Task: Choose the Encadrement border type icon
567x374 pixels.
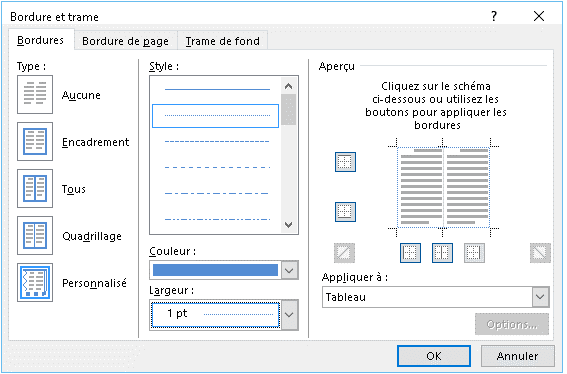Action: [35, 141]
